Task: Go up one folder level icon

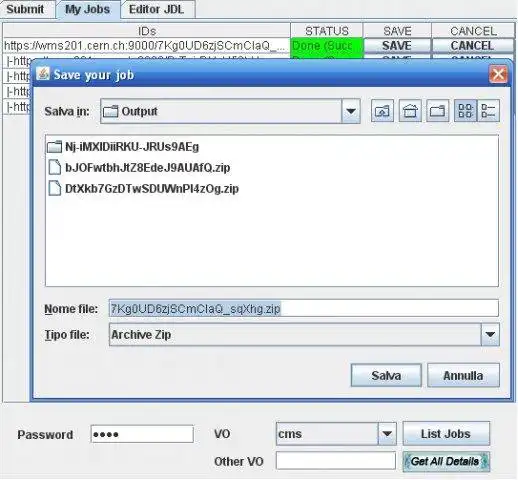Action: click(382, 111)
